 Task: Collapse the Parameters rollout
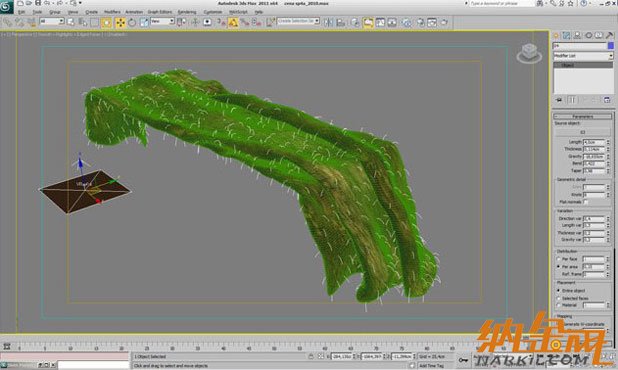pos(583,117)
